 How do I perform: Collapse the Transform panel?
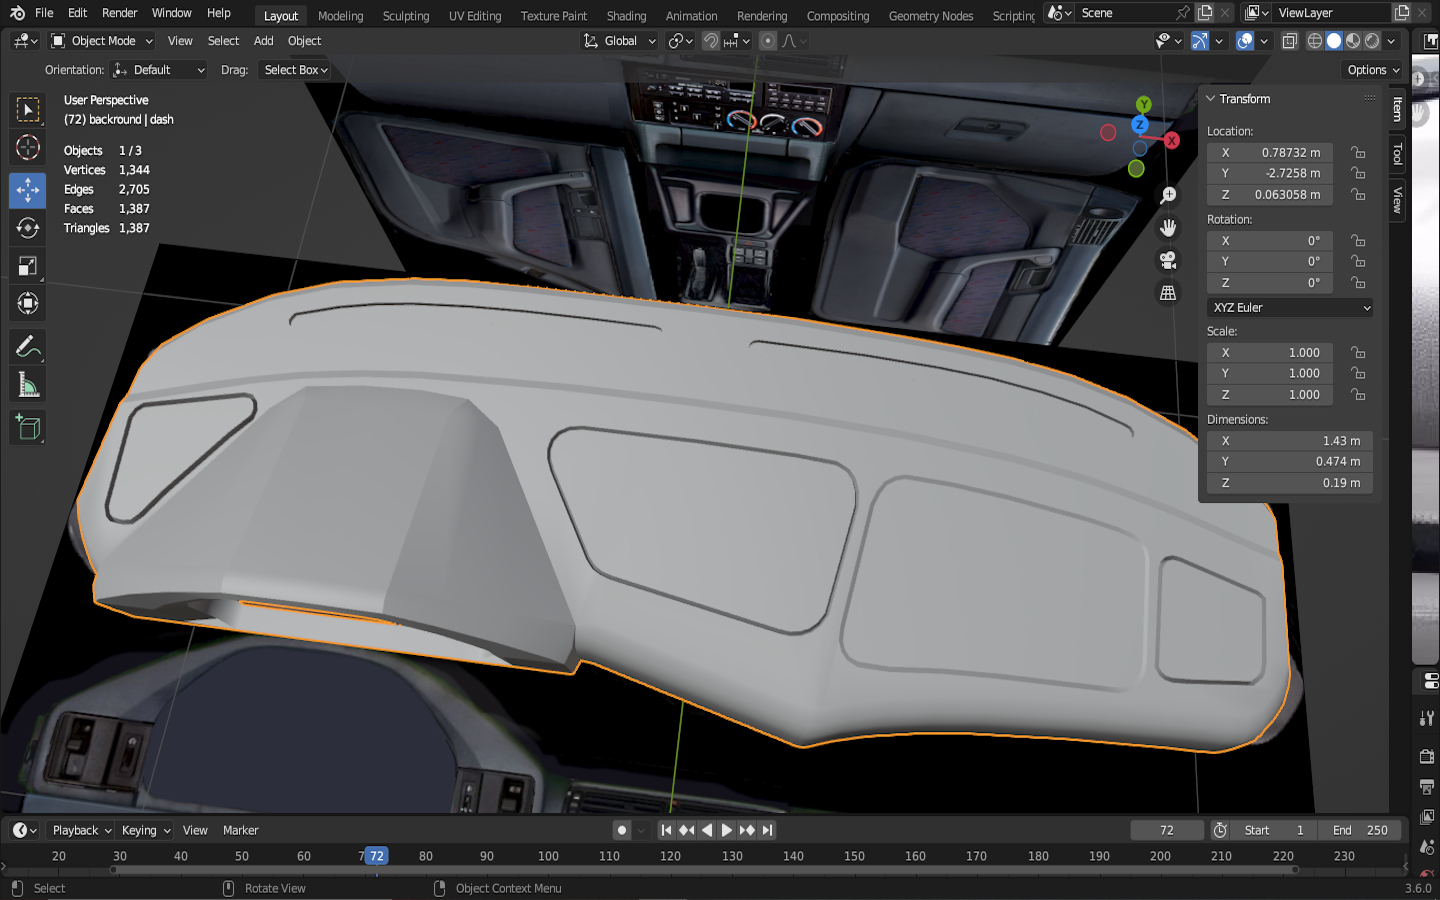[1211, 99]
